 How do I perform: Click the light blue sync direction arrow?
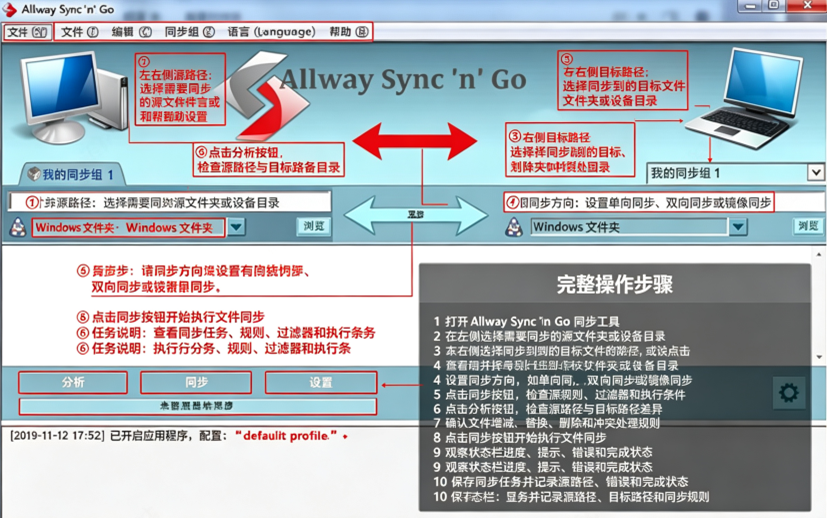[x=416, y=215]
